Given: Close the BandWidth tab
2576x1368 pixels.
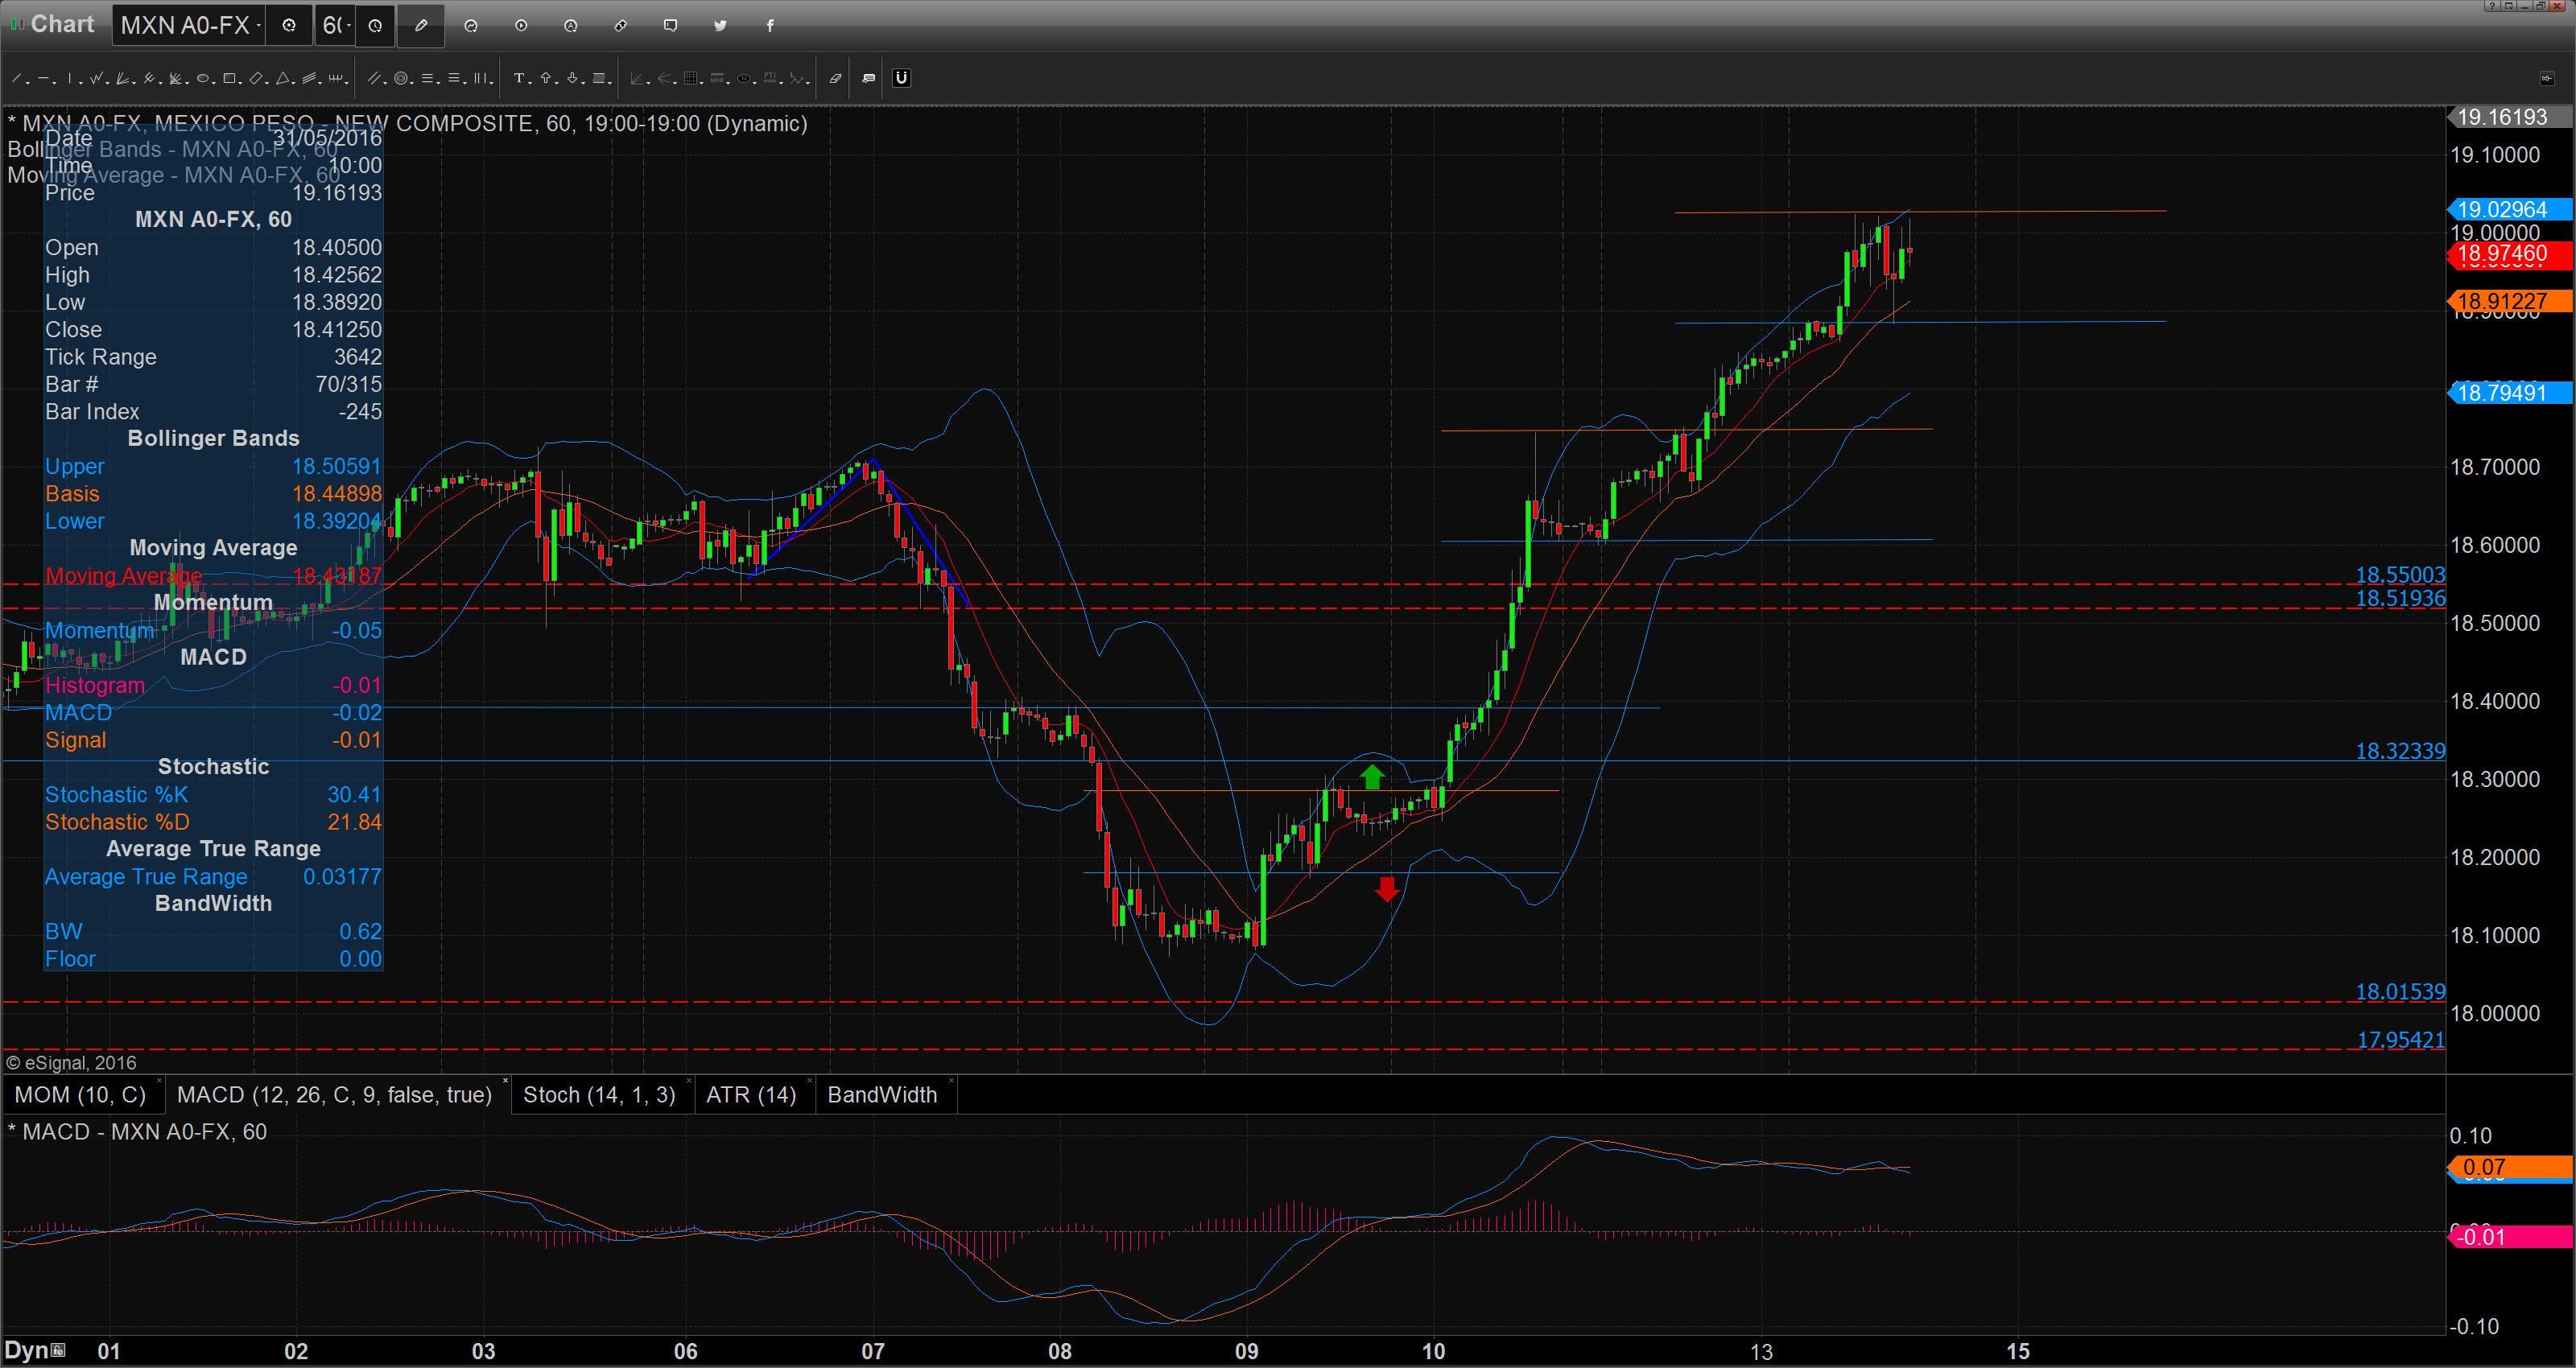Looking at the screenshot, I should [951, 1081].
